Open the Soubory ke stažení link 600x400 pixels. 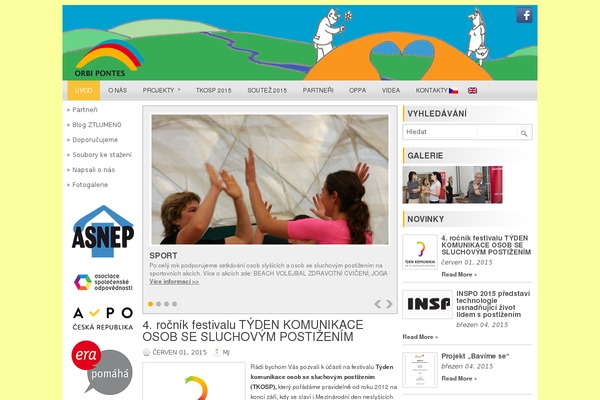coord(102,155)
